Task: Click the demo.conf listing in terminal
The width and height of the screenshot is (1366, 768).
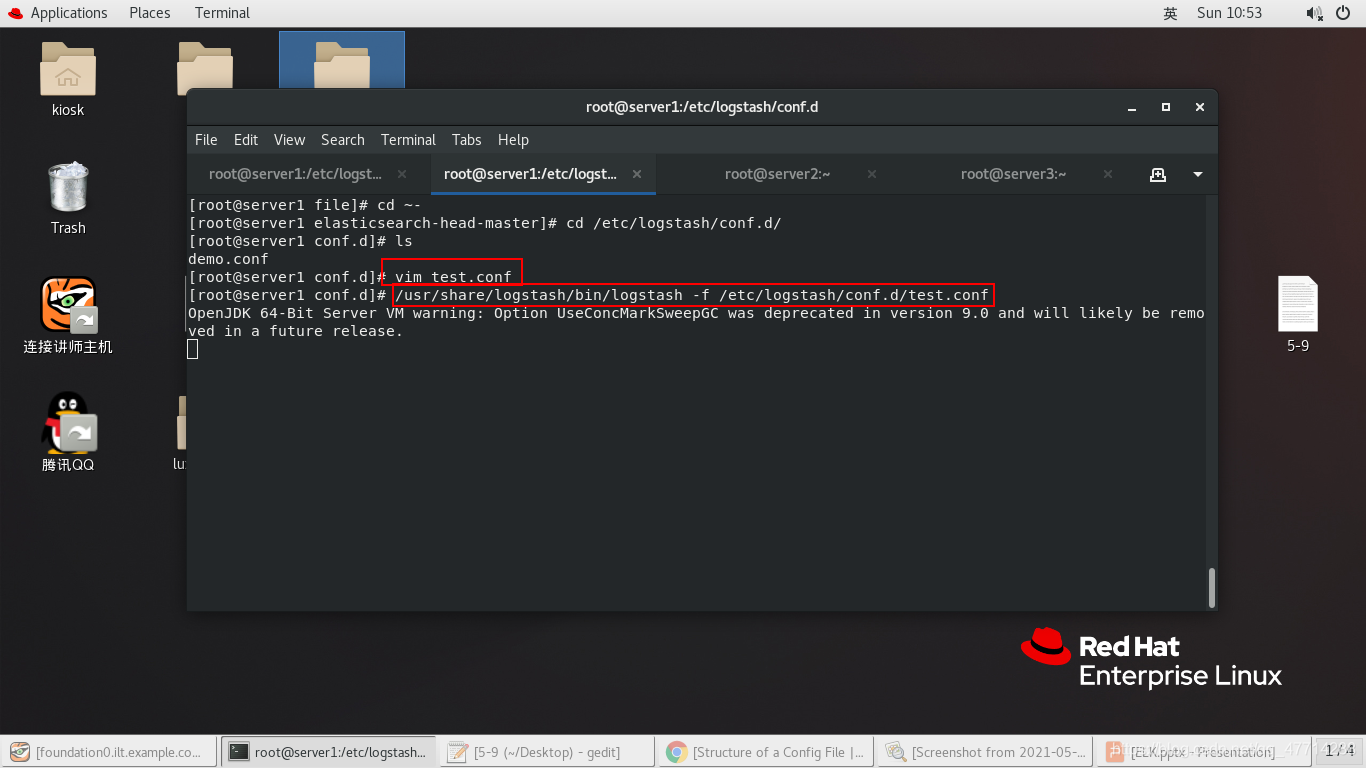Action: [x=228, y=259]
